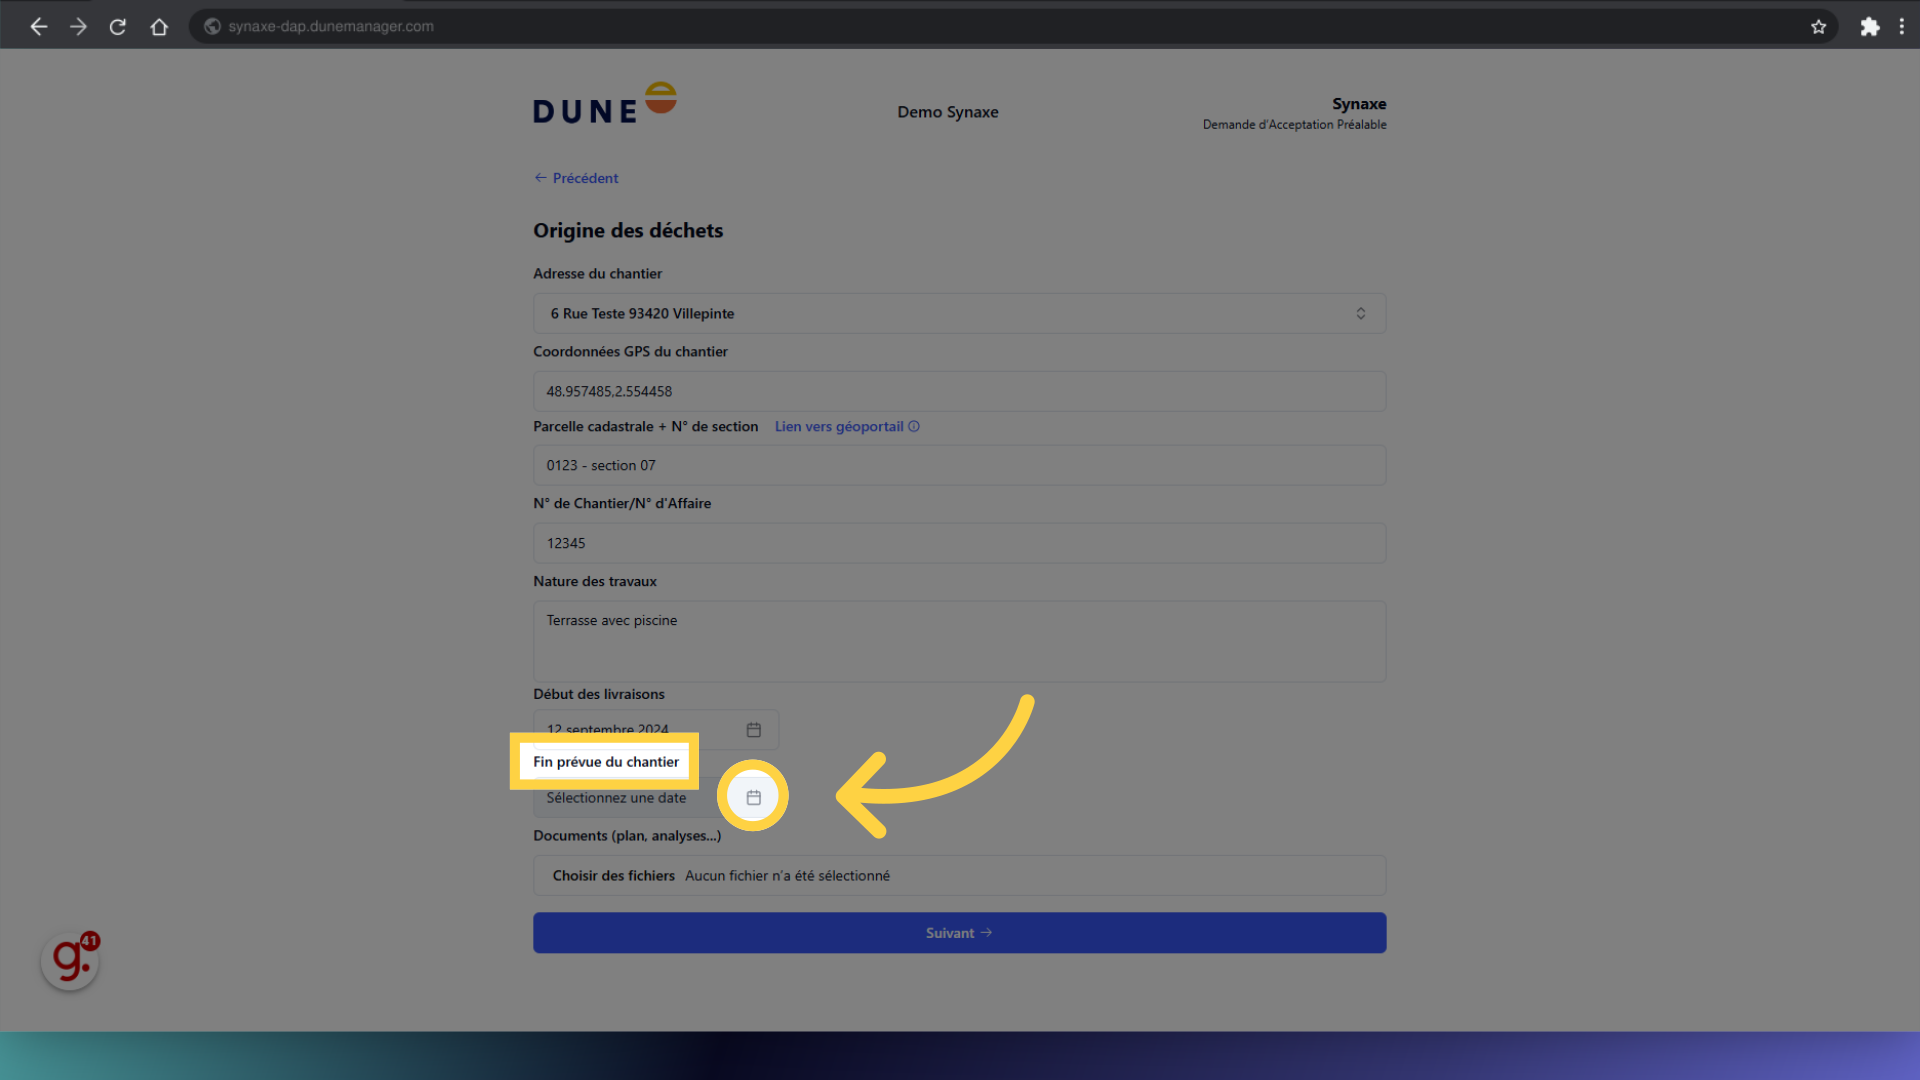Click the Demo Synaxe header title

[x=947, y=111]
